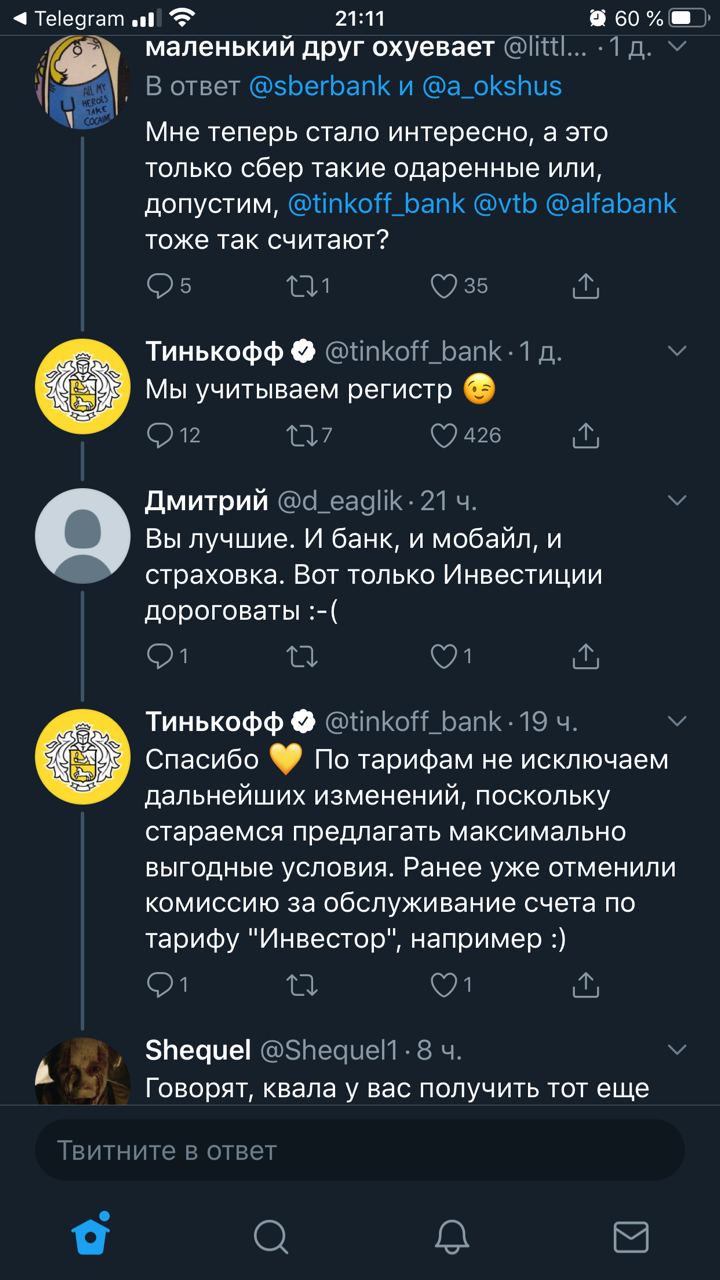Open the @tinkoff_bank mention link
The height and width of the screenshot is (1280, 720).
(376, 204)
